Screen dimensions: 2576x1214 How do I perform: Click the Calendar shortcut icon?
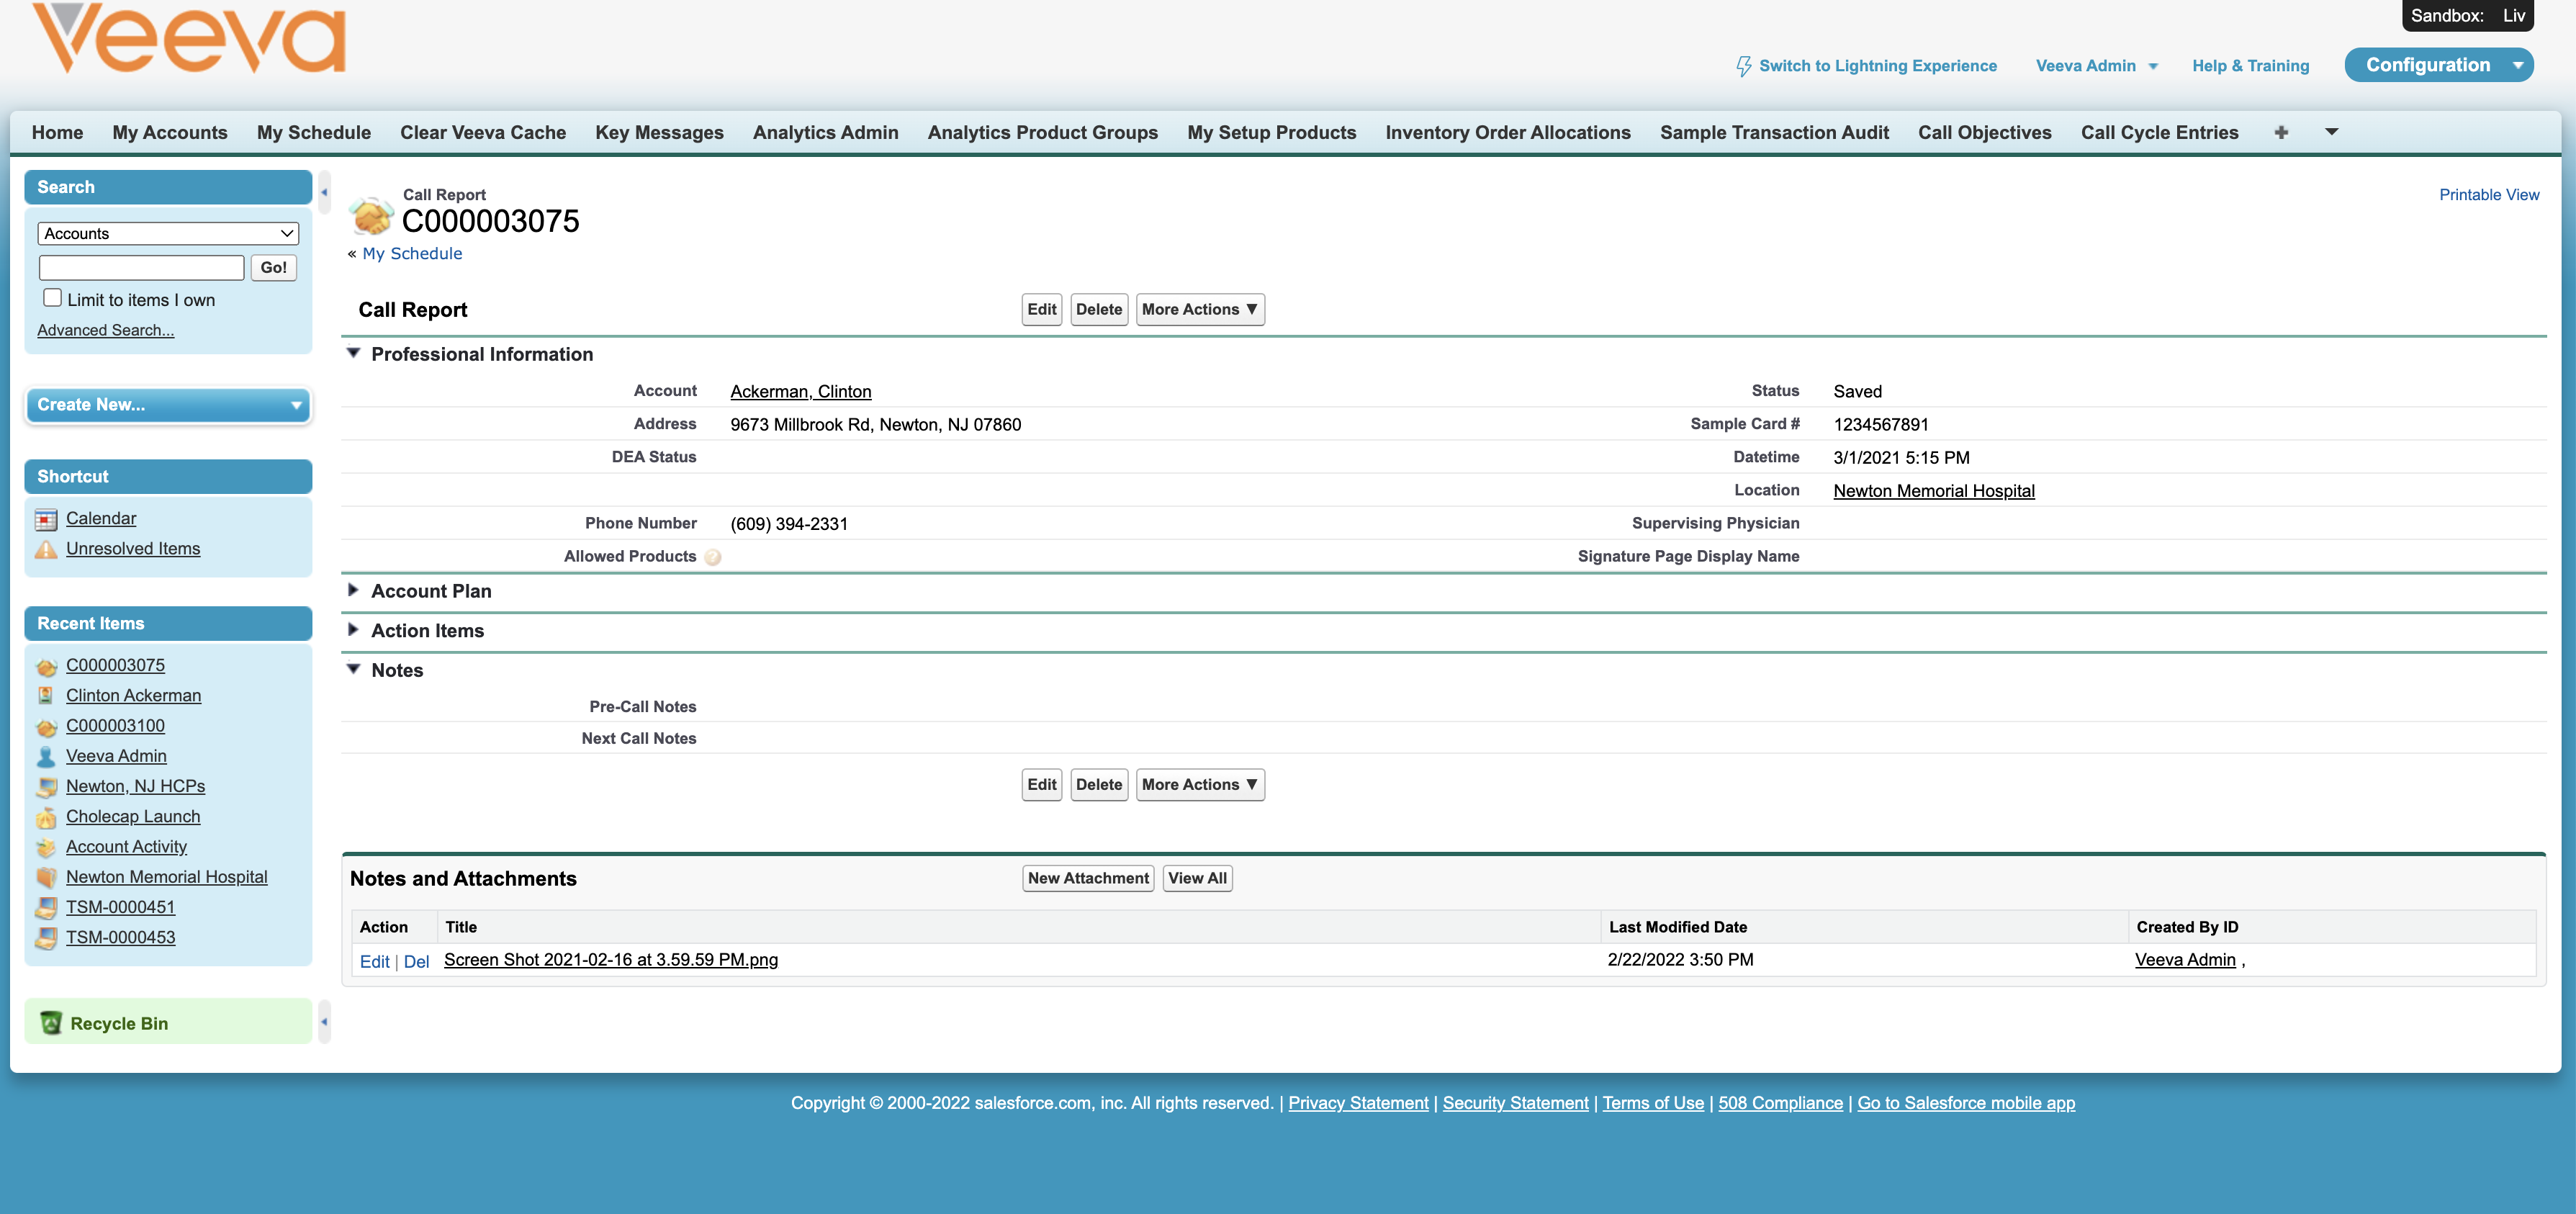pyautogui.click(x=46, y=519)
